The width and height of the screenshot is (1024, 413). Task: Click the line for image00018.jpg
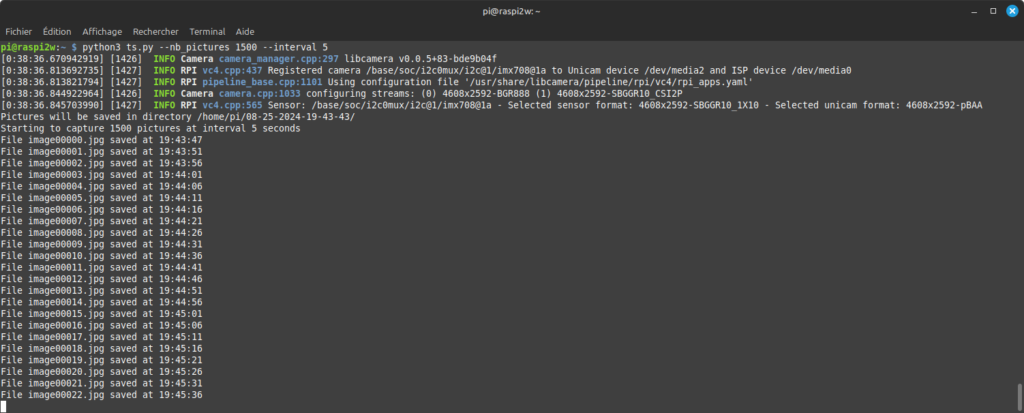pyautogui.click(x=101, y=348)
